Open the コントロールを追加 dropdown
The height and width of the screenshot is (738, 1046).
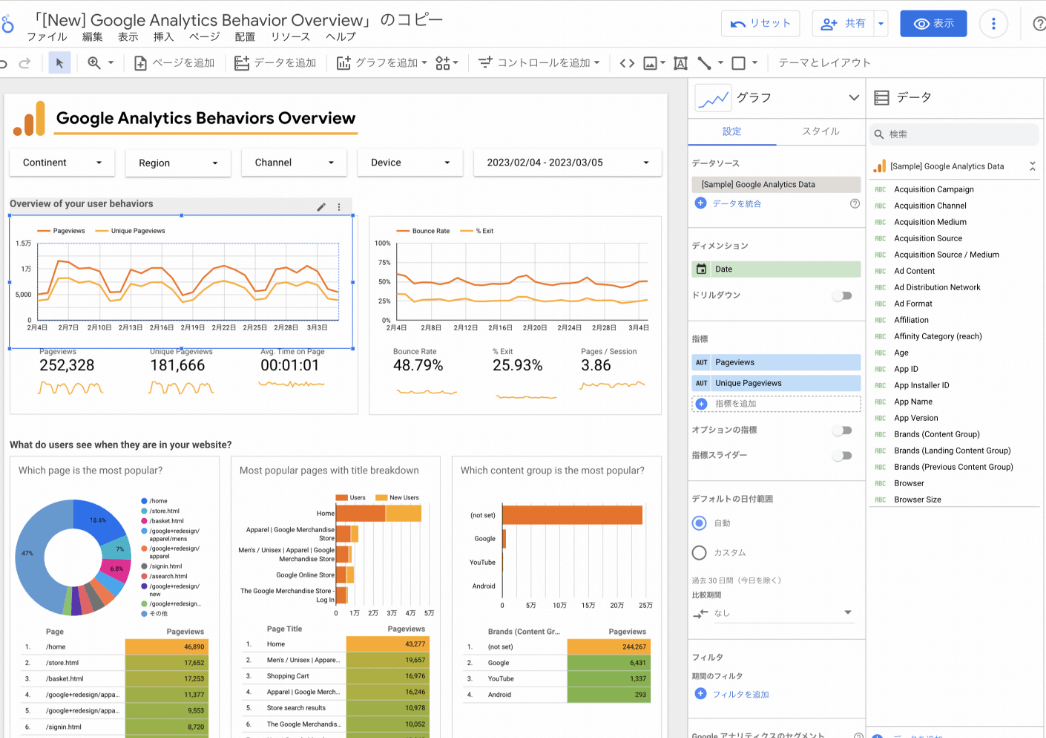click(539, 63)
